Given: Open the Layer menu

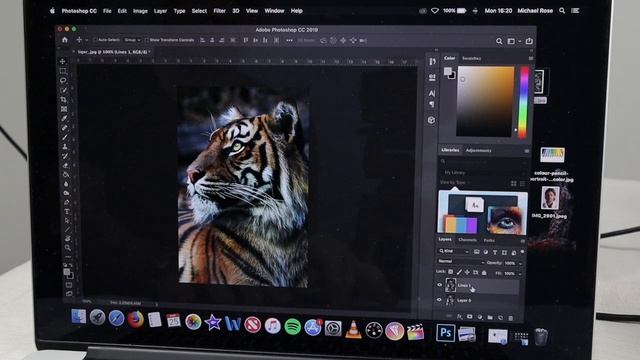Looking at the screenshot, I should 160,11.
